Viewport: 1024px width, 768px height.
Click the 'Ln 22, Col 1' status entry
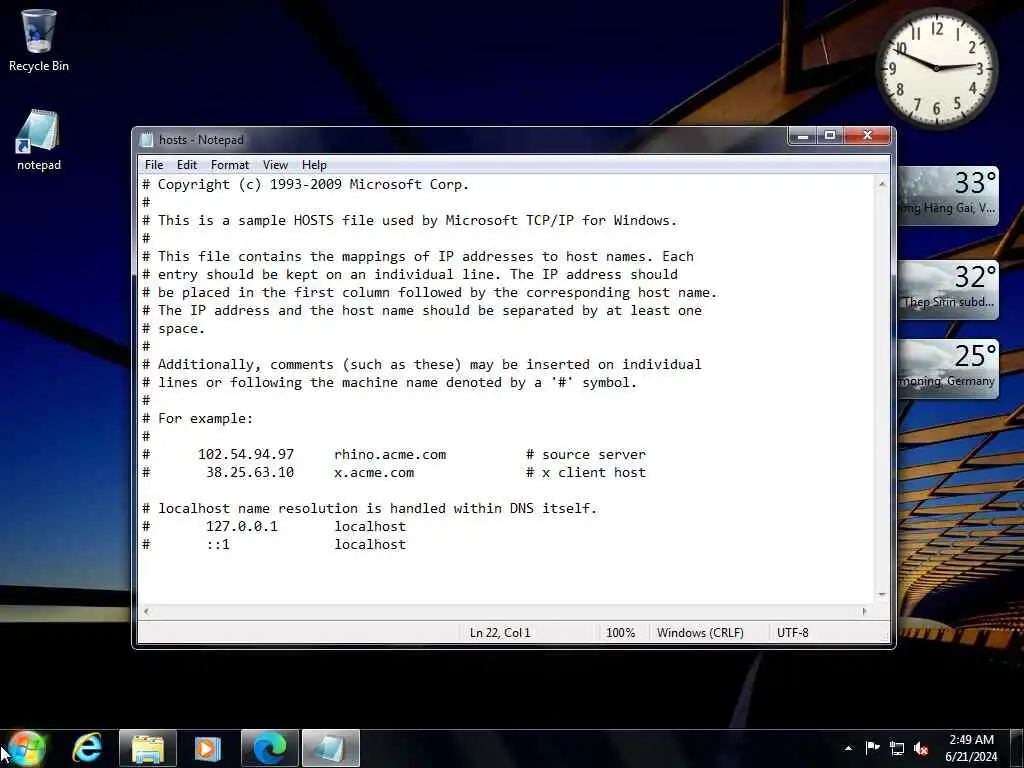[500, 633]
